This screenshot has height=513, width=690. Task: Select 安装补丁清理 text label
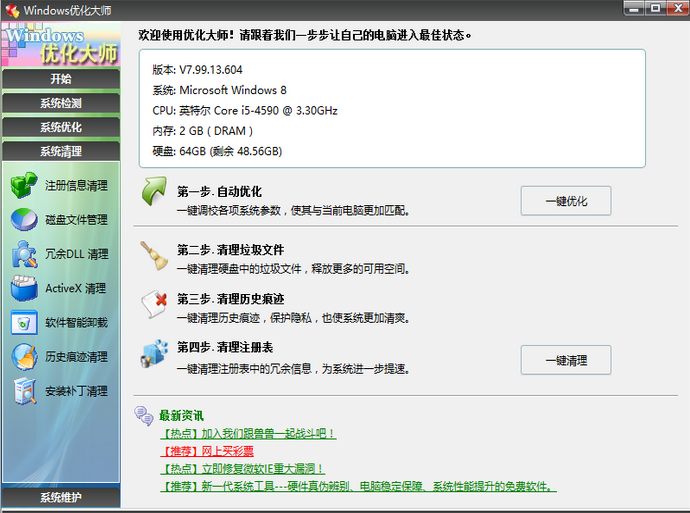click(x=76, y=391)
